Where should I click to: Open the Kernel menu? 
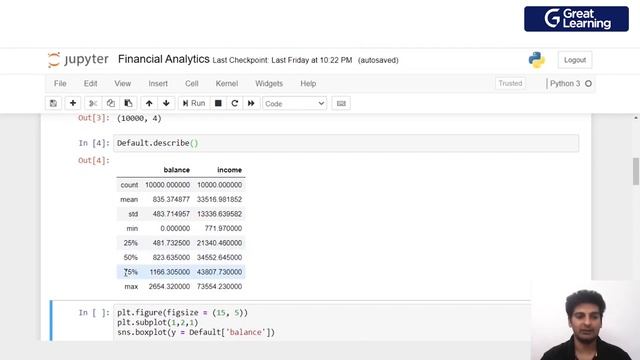pyautogui.click(x=227, y=83)
